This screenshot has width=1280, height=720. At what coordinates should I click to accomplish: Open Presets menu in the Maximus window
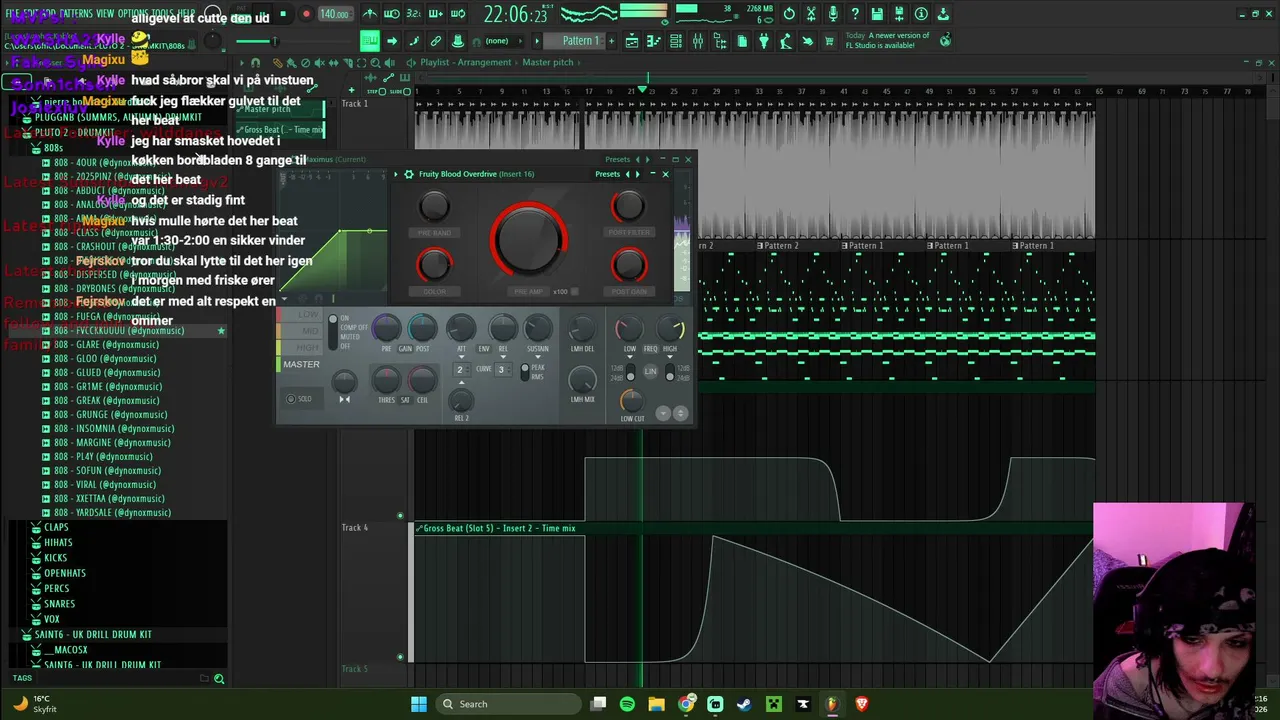[x=618, y=159]
